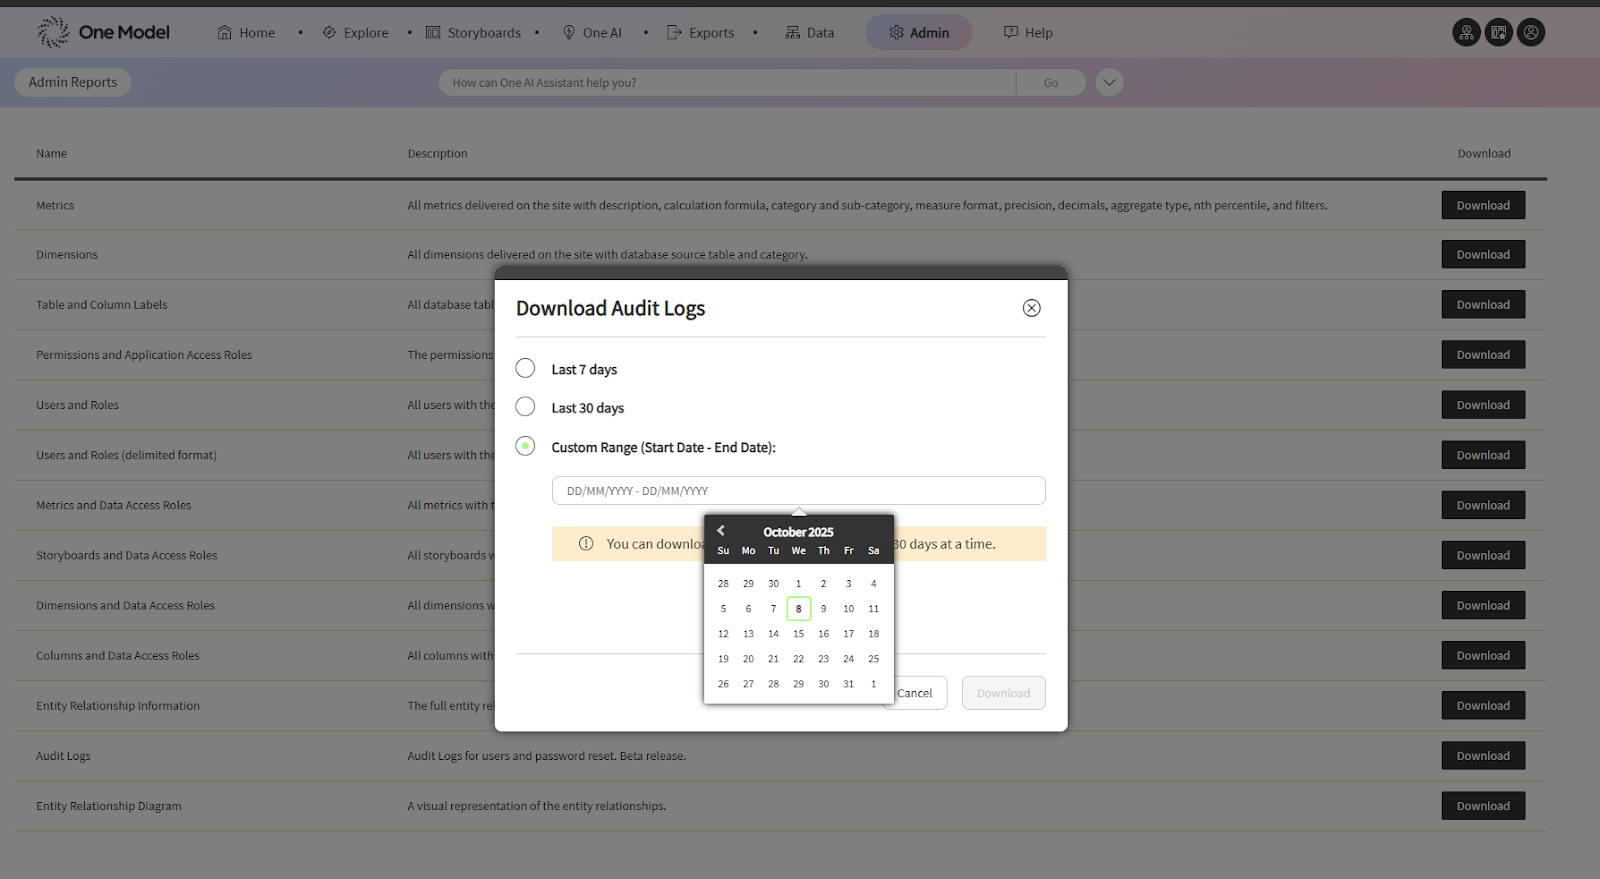Select the Custom Range radio button
Screen dimensions: 1600x879
(525, 446)
